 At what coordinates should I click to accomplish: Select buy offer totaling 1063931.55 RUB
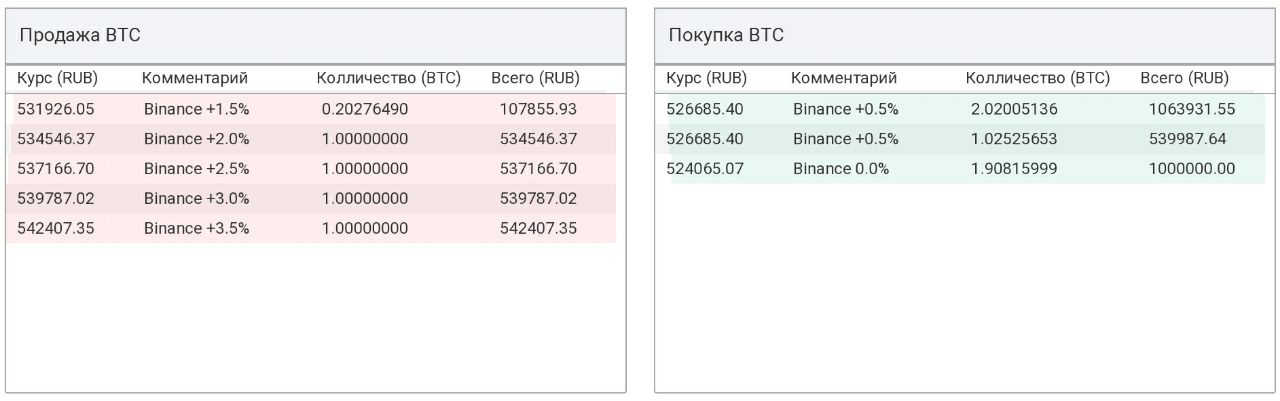click(x=962, y=109)
